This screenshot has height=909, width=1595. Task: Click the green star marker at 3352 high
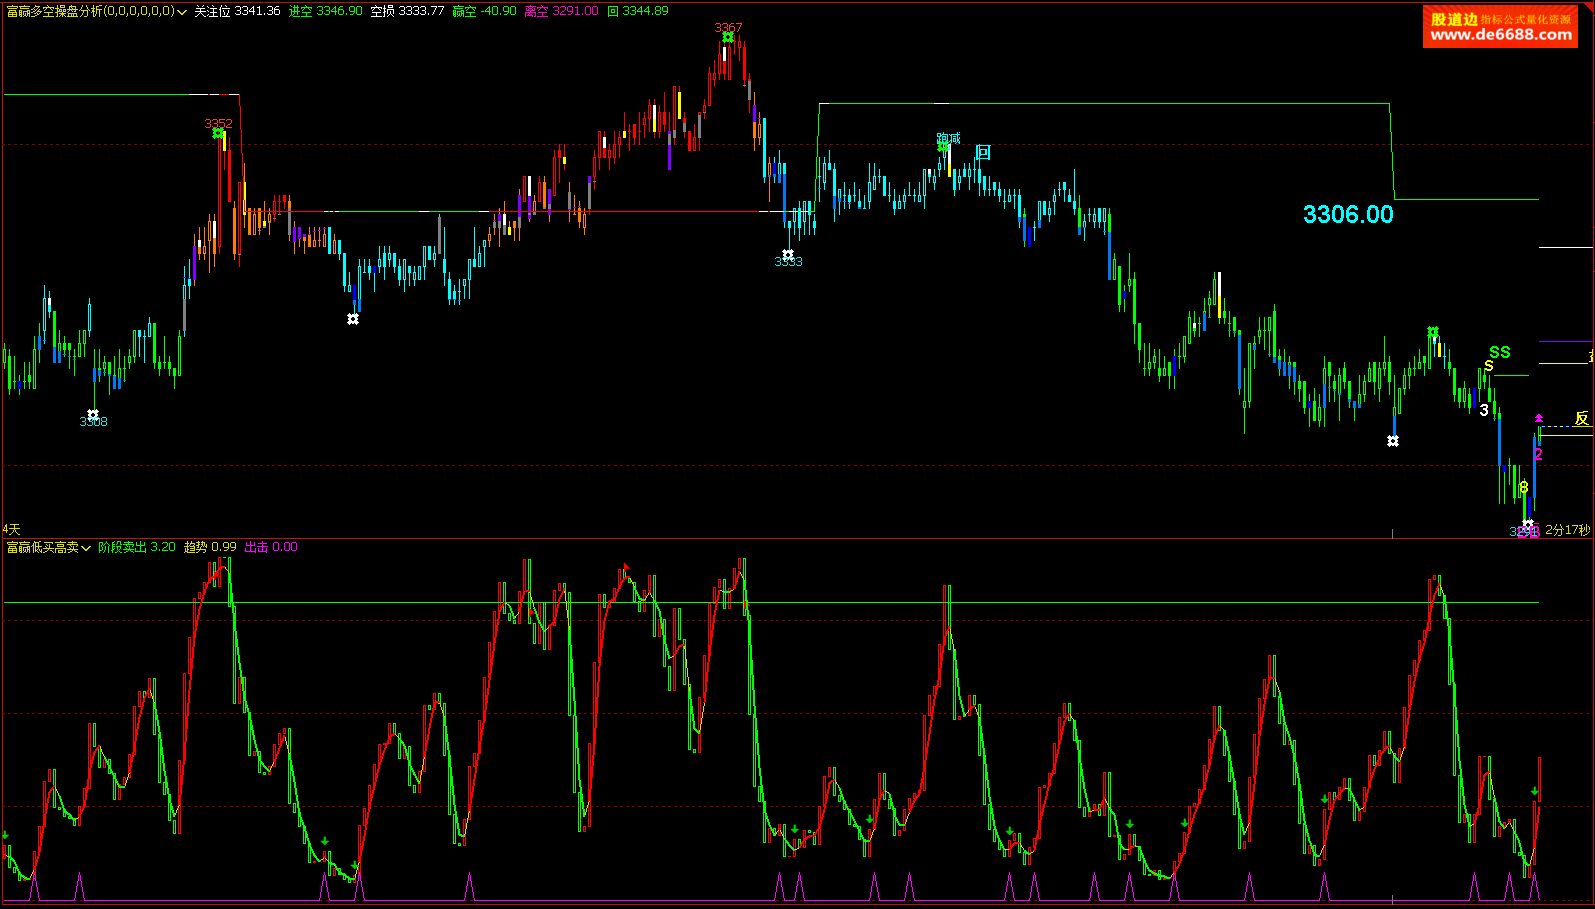click(218, 133)
